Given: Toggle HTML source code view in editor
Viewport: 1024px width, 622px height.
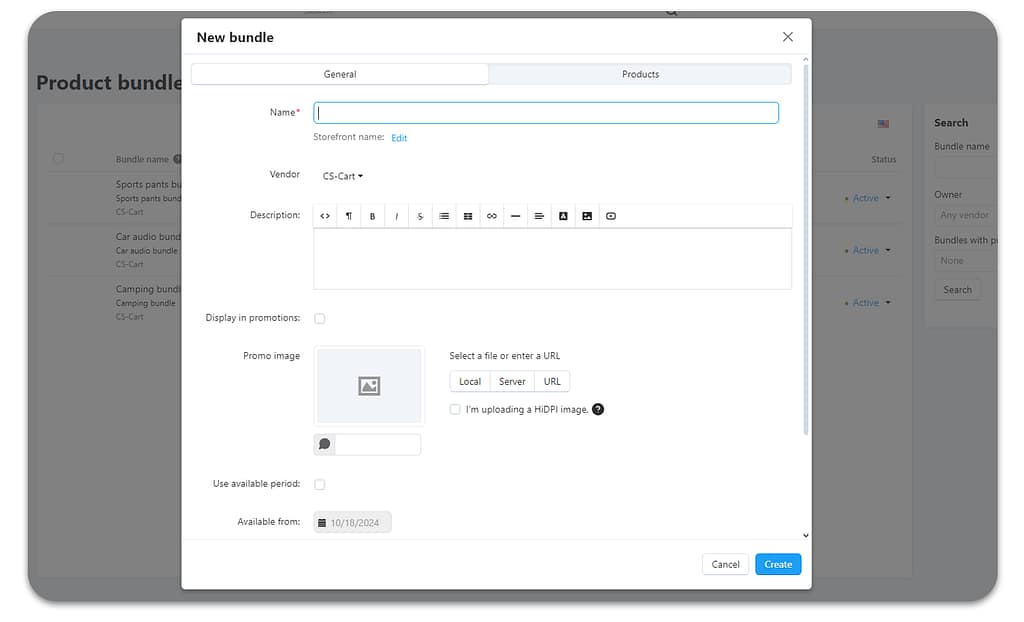Looking at the screenshot, I should click(325, 216).
